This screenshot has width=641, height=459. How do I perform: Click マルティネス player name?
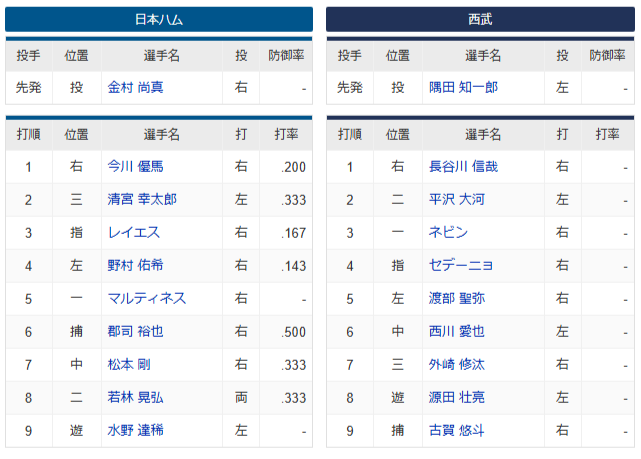click(x=147, y=298)
